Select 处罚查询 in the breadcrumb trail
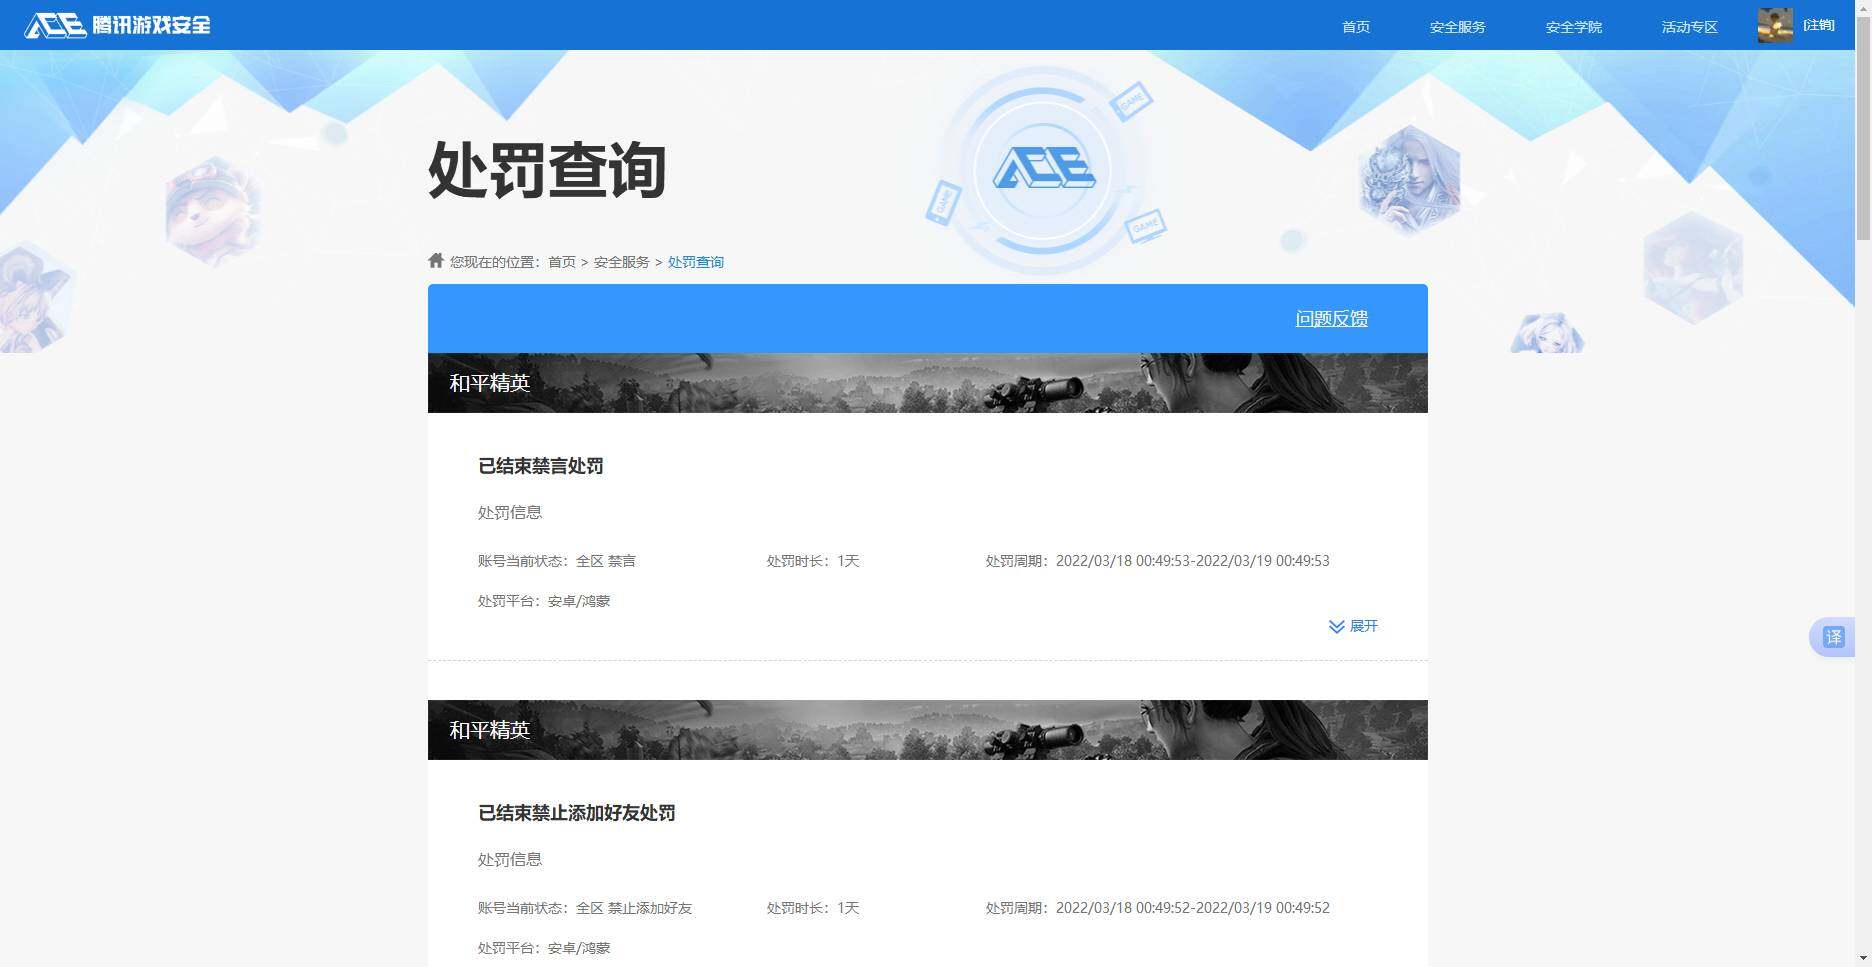The height and width of the screenshot is (967, 1872). point(696,261)
